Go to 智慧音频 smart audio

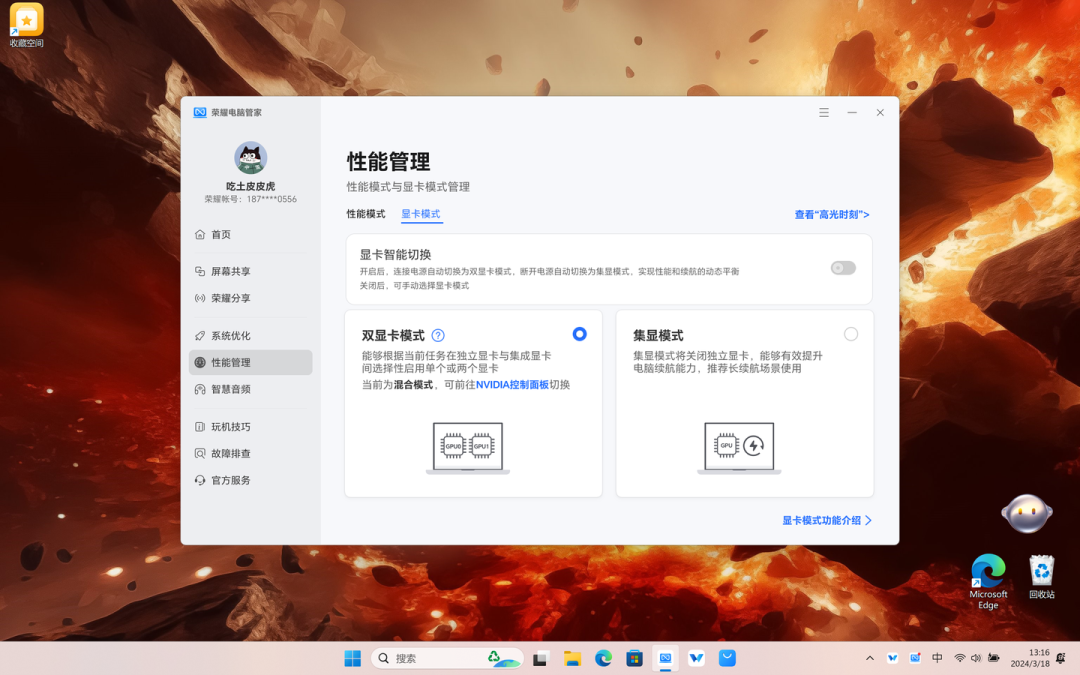point(250,389)
